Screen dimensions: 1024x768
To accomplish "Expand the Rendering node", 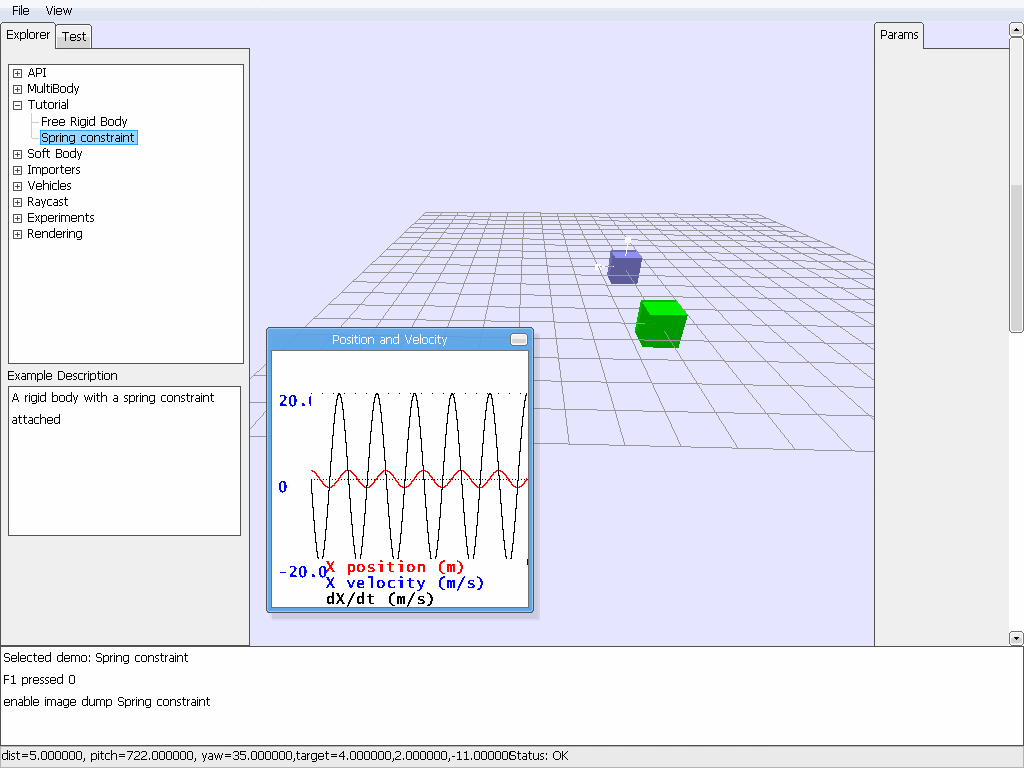I will (16, 233).
